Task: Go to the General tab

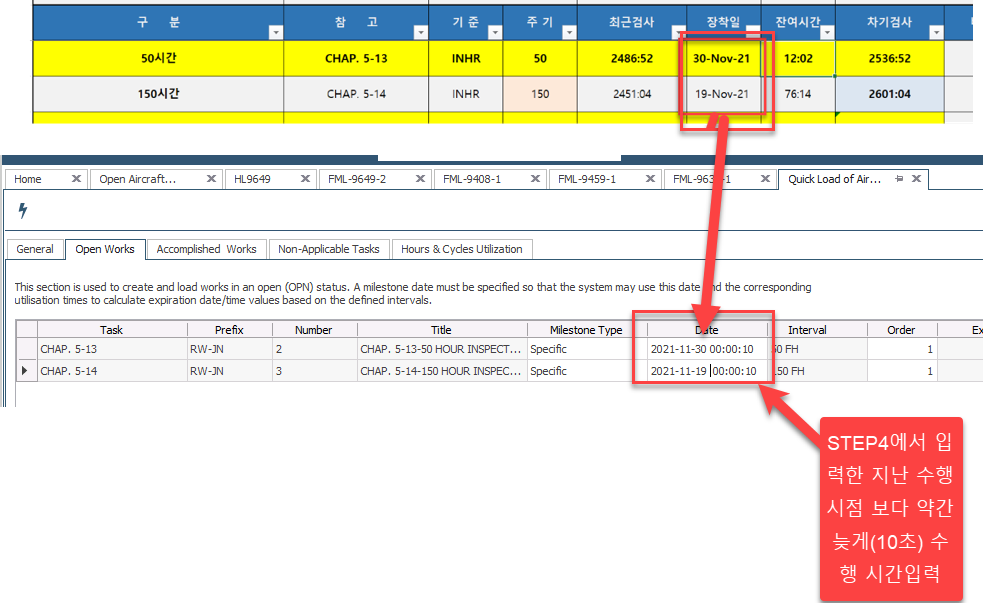Action: 35,249
